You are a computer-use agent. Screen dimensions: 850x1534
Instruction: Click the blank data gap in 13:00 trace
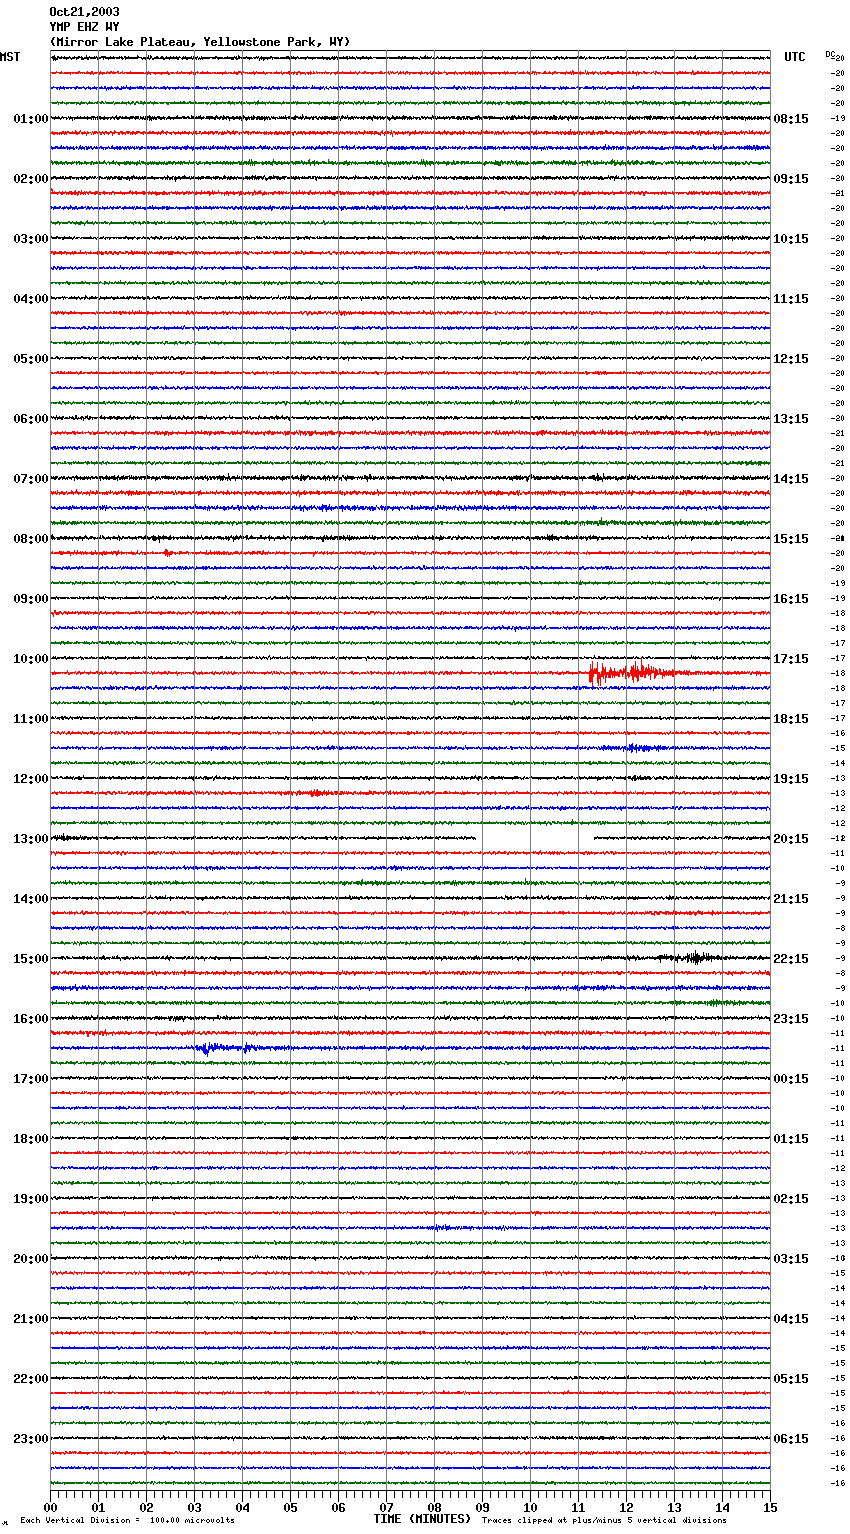[534, 838]
